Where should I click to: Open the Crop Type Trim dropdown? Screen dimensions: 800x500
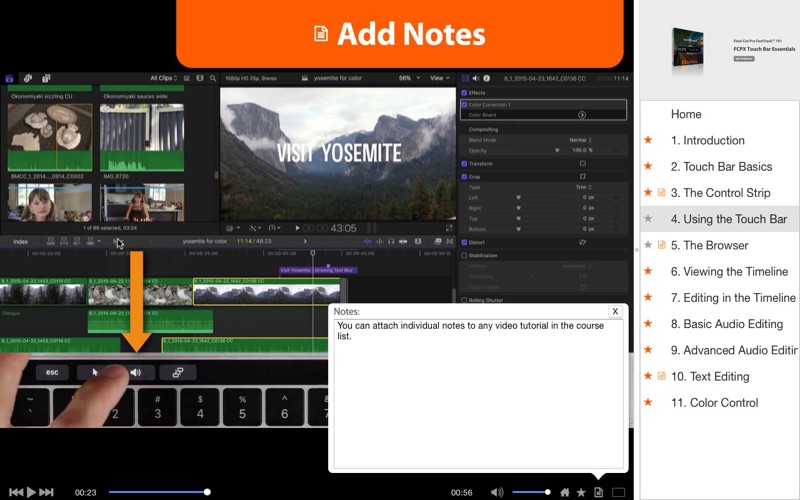coord(583,187)
